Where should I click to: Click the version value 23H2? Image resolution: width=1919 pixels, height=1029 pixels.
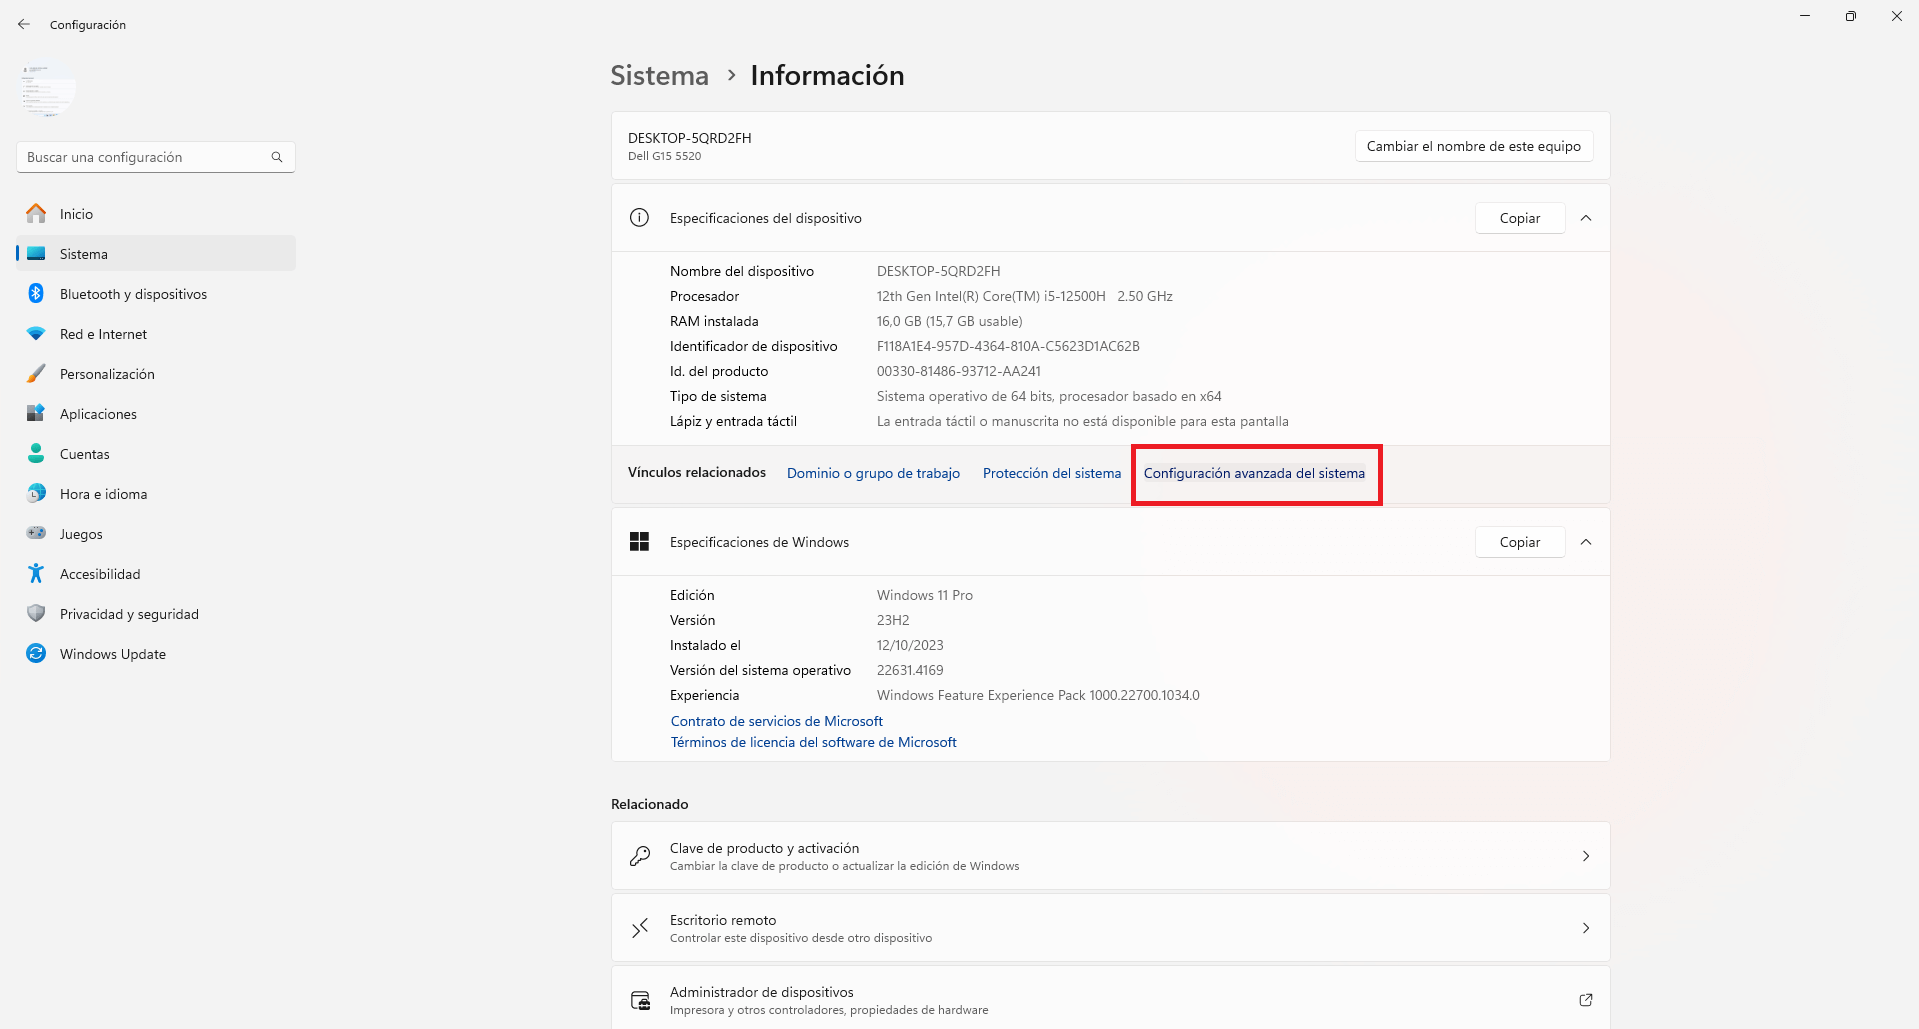pyautogui.click(x=893, y=620)
